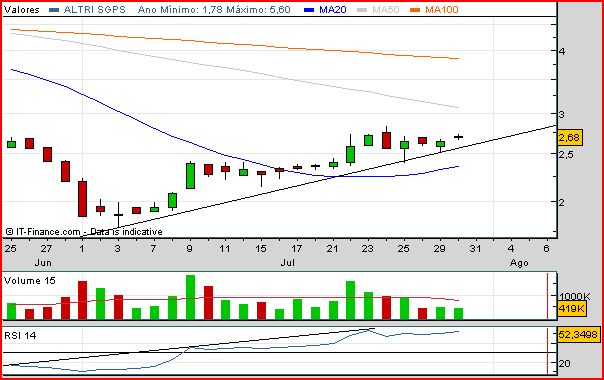Click date 1 on the time axis

pyautogui.click(x=82, y=249)
